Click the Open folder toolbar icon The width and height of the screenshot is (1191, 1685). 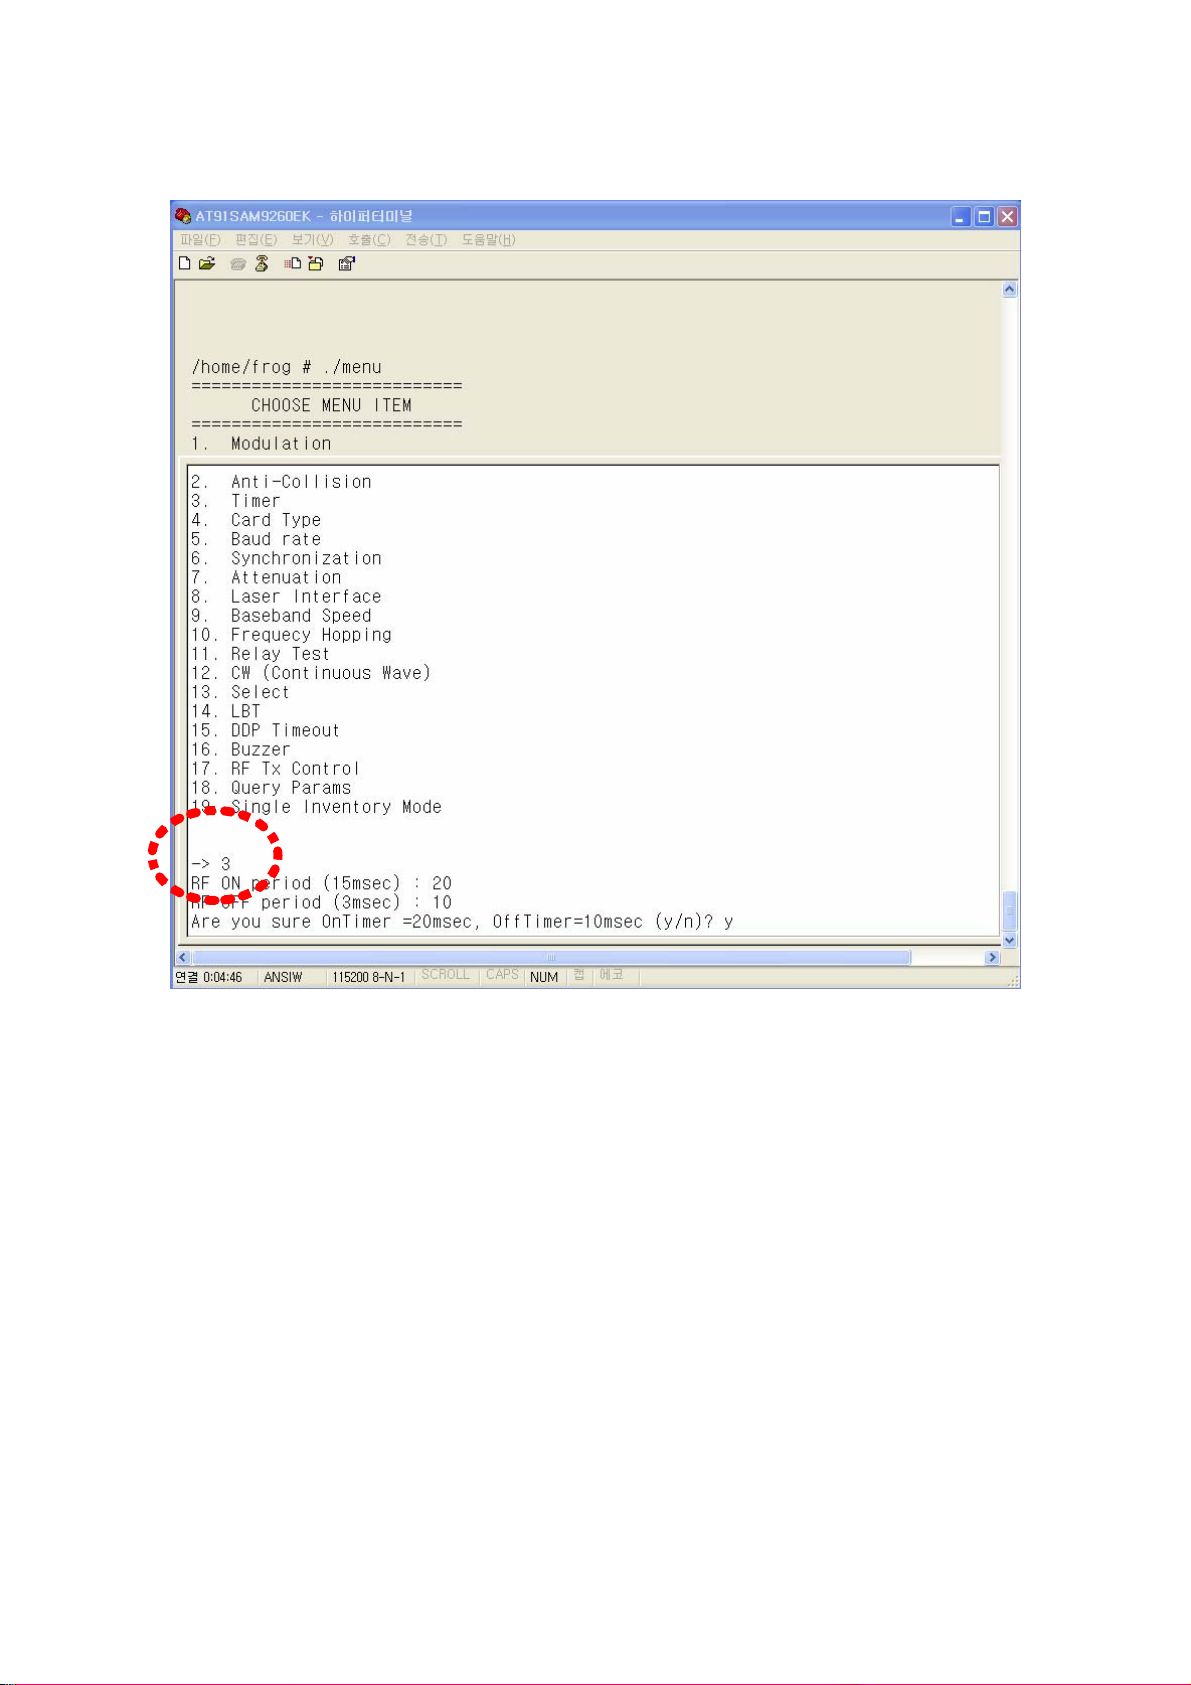(x=207, y=264)
